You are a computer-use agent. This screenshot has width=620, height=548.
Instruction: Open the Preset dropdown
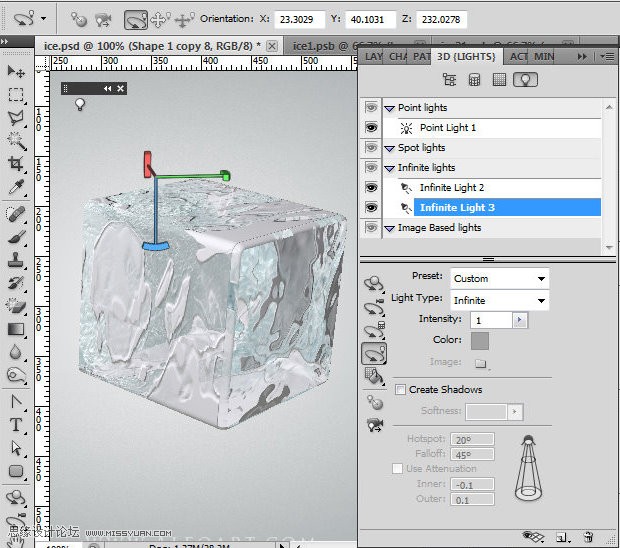(x=499, y=278)
